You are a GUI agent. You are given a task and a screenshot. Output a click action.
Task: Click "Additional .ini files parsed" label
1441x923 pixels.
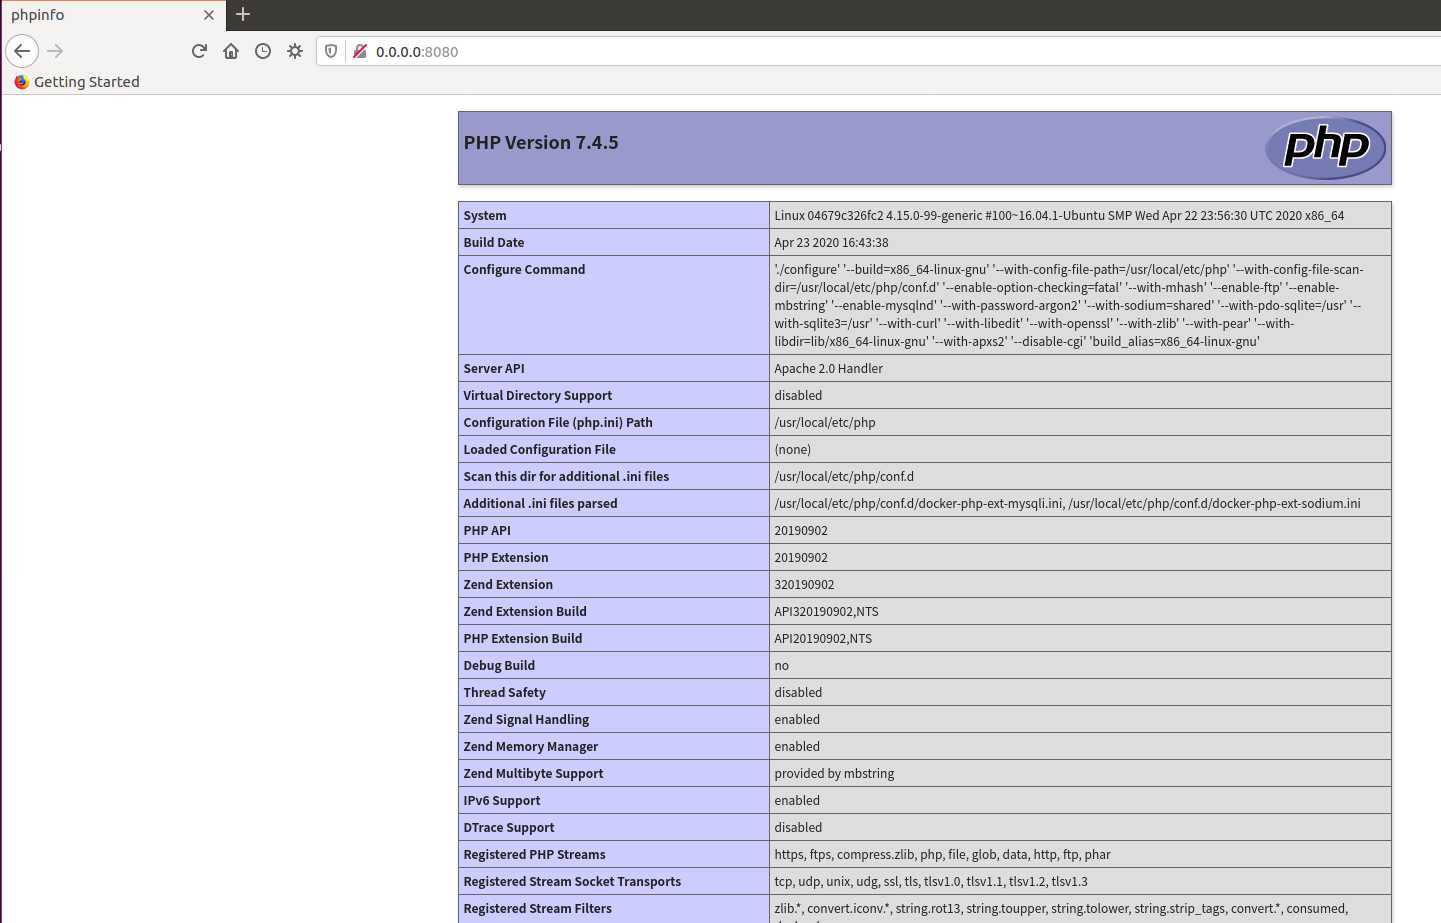(x=540, y=504)
